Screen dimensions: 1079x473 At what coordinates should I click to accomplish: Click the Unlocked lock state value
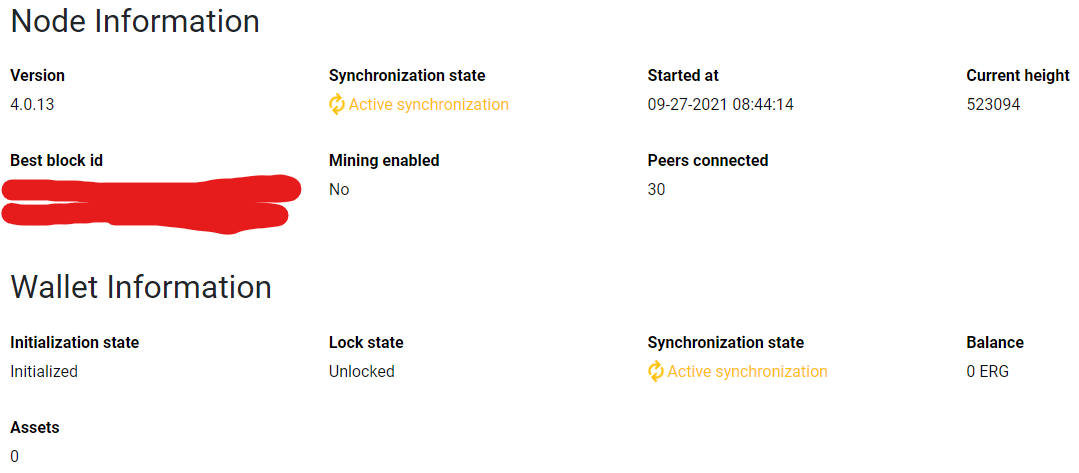[x=362, y=371]
